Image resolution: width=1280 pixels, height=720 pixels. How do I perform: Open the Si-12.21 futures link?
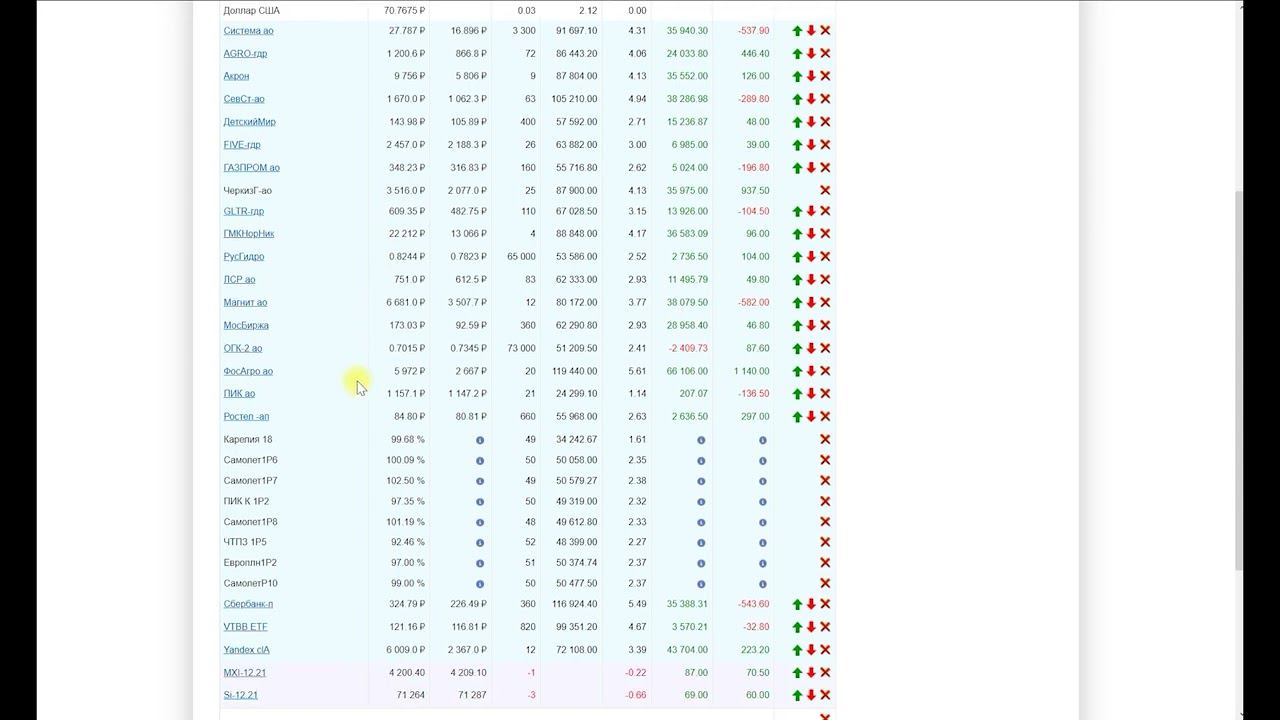240,695
